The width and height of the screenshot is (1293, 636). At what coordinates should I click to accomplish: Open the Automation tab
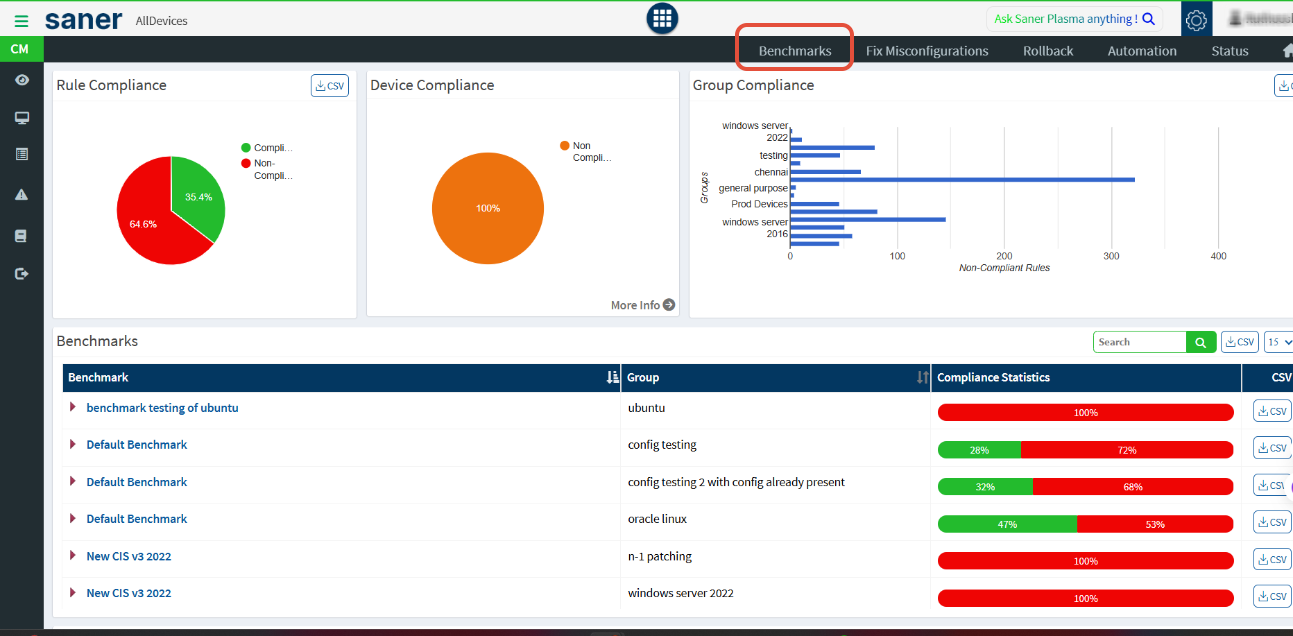(1142, 51)
